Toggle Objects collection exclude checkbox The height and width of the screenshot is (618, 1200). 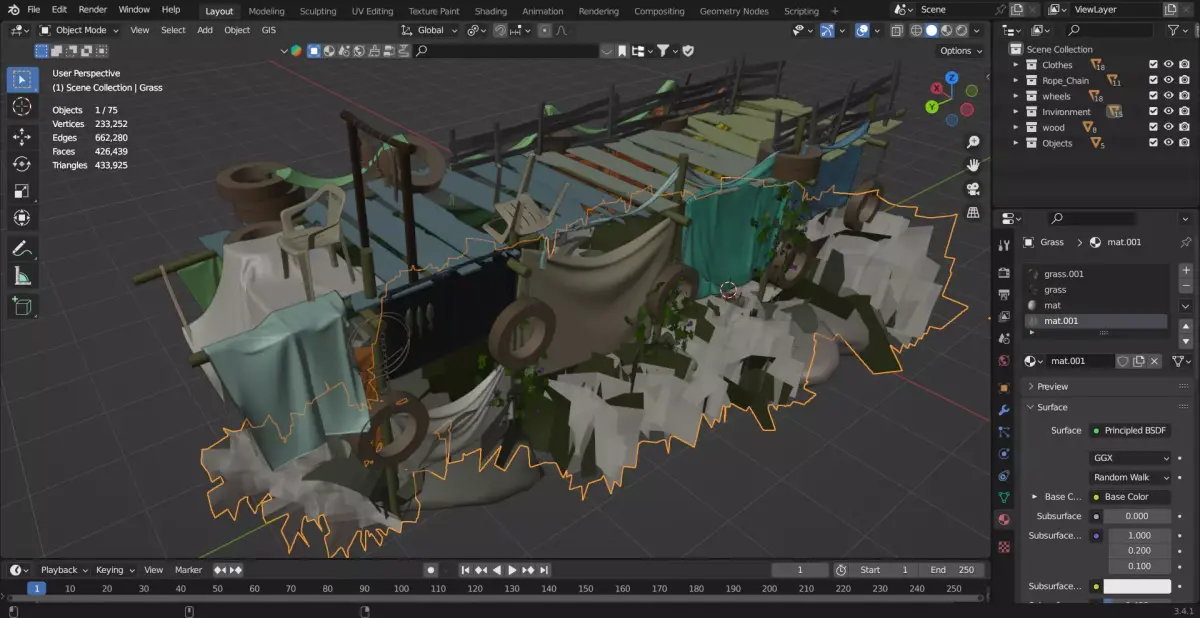(1153, 143)
